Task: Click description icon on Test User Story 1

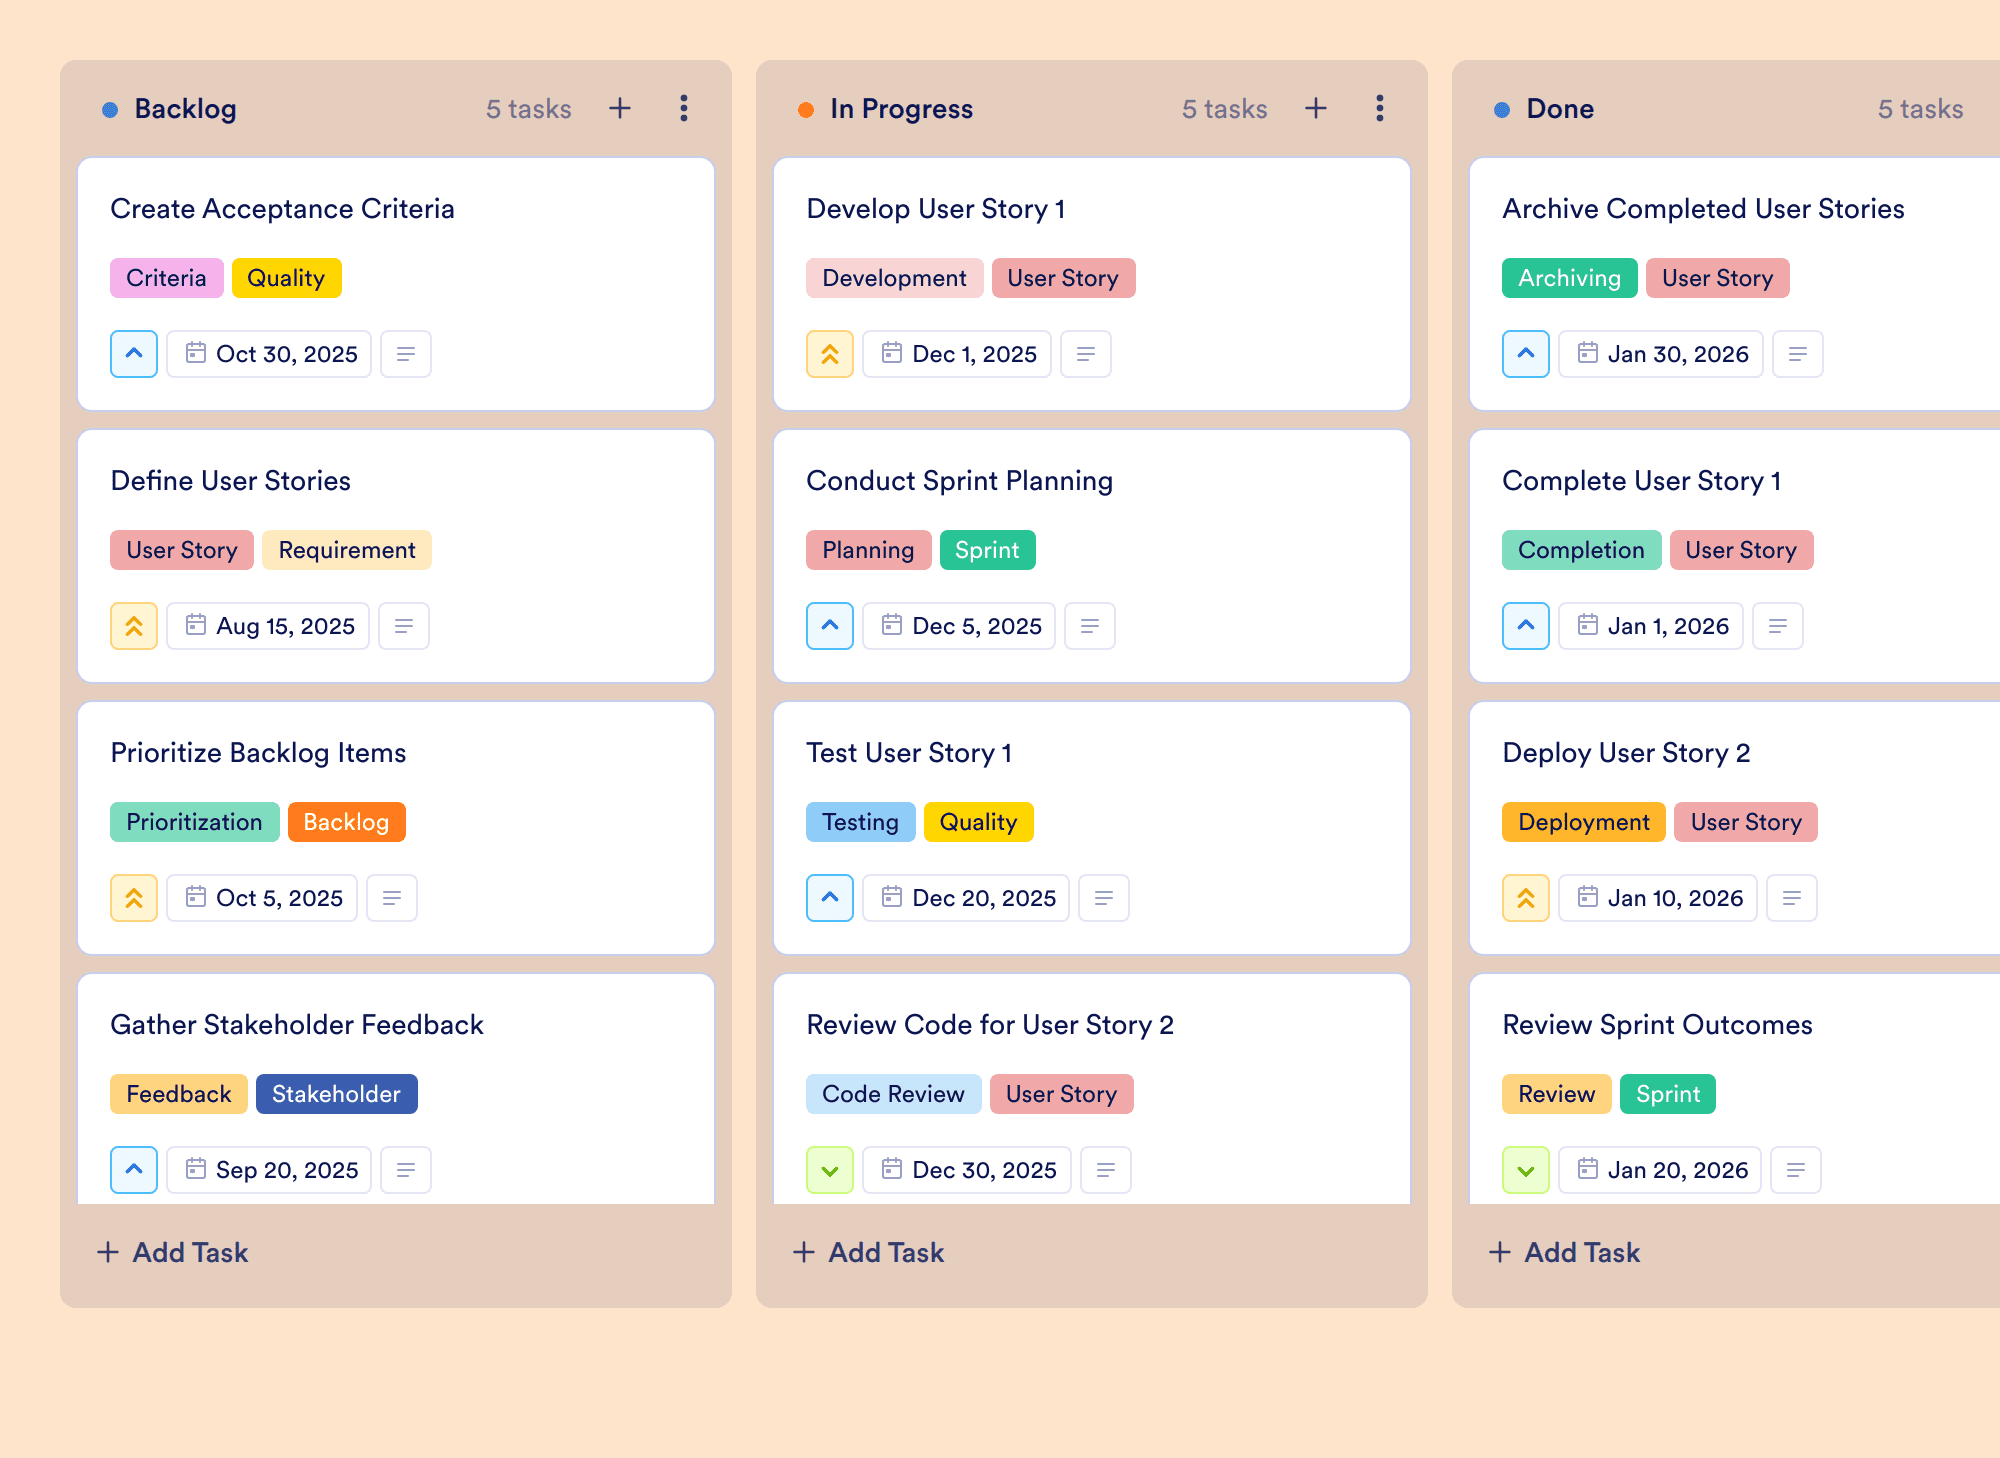Action: pos(1104,898)
